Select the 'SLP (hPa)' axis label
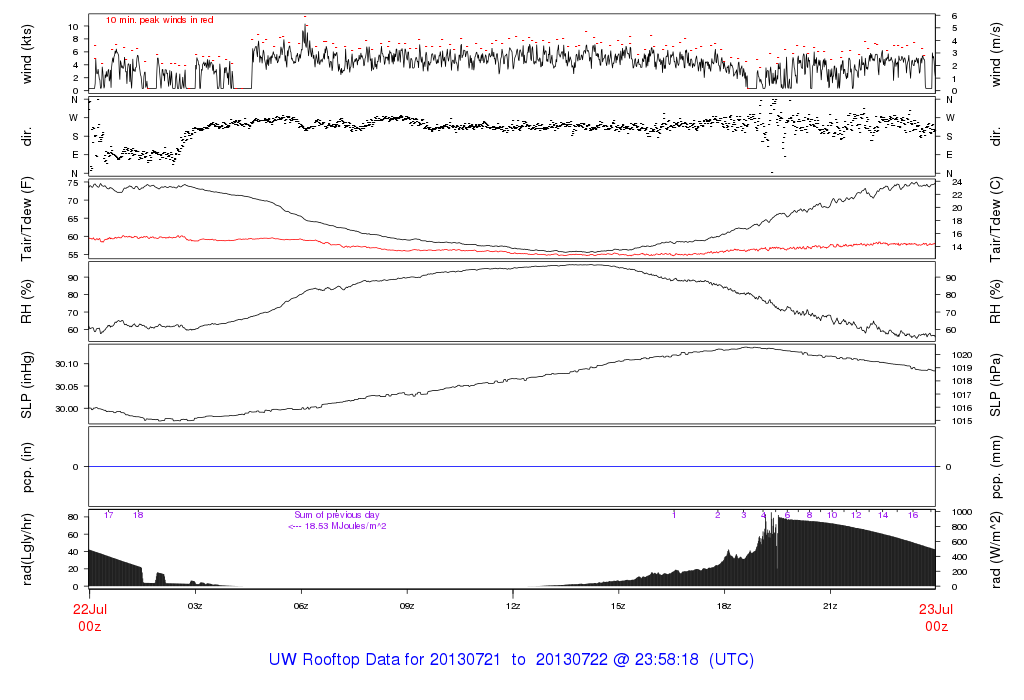This screenshot has height=700, width=1024. click(x=997, y=384)
